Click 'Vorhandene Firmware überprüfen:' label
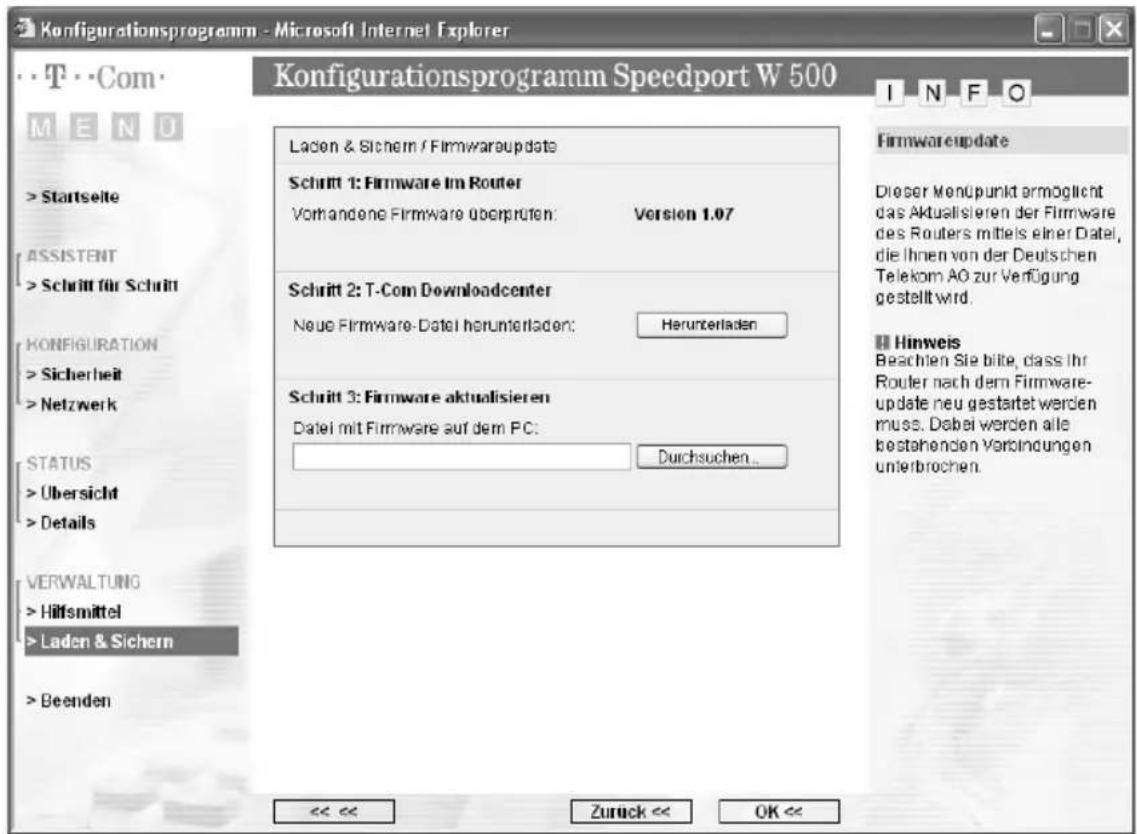1137x834 pixels. tap(425, 215)
